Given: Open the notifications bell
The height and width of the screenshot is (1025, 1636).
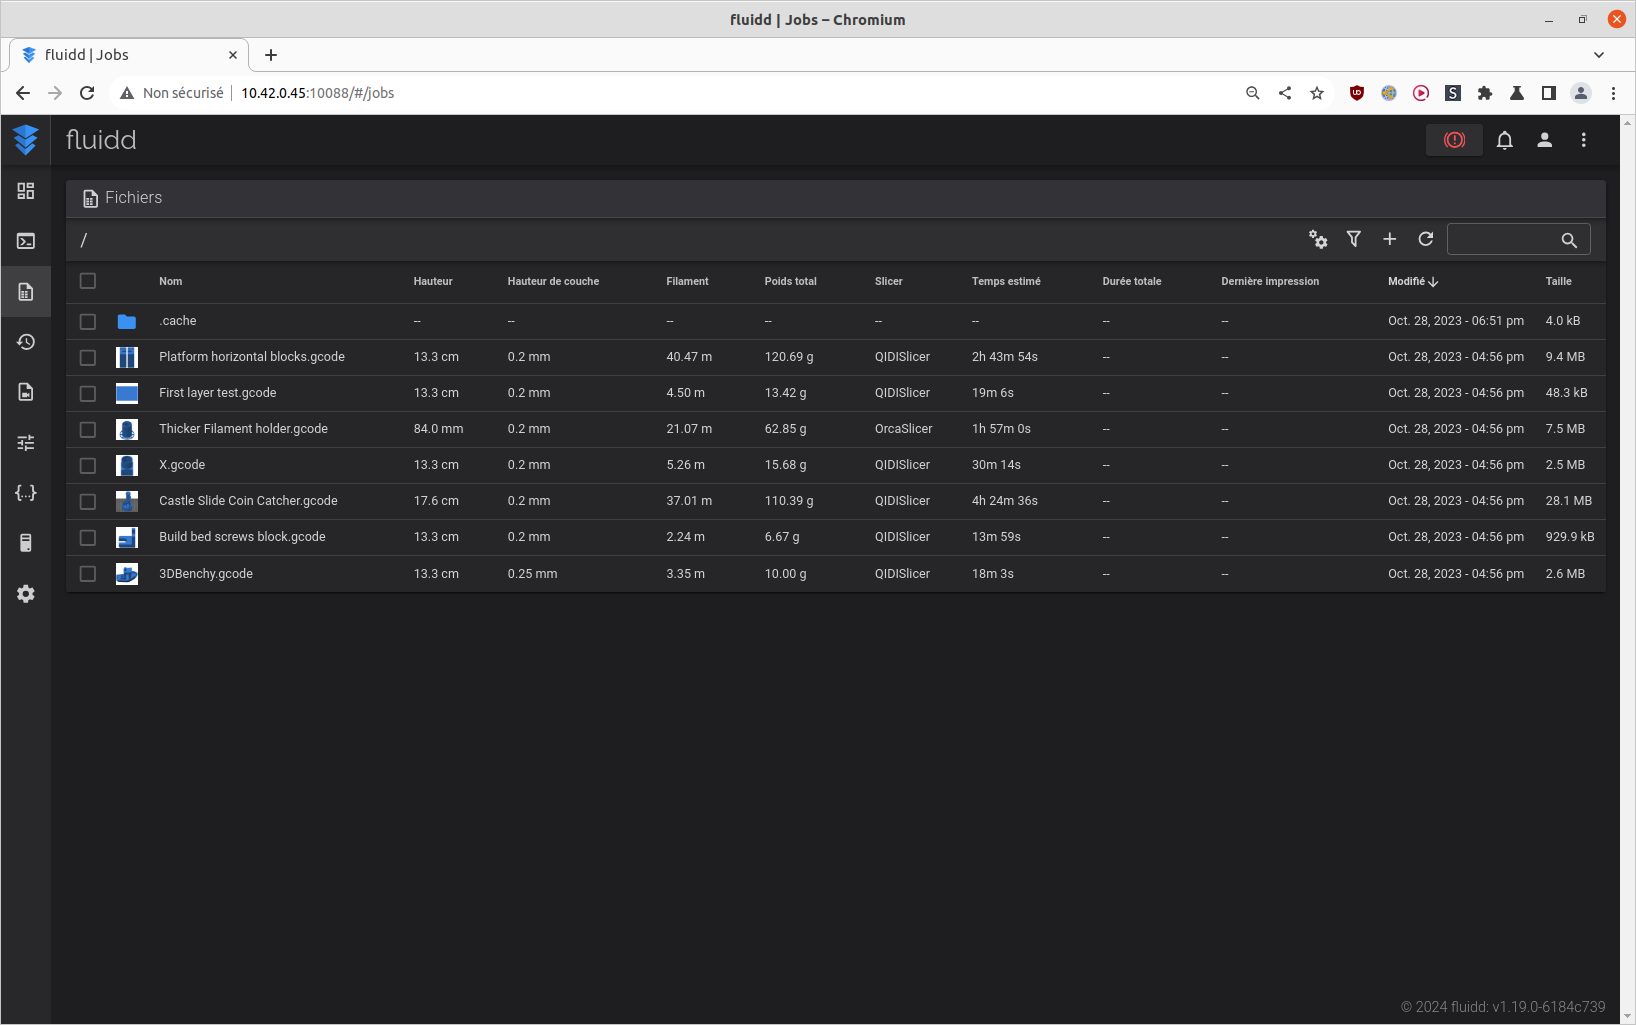Looking at the screenshot, I should pos(1504,140).
